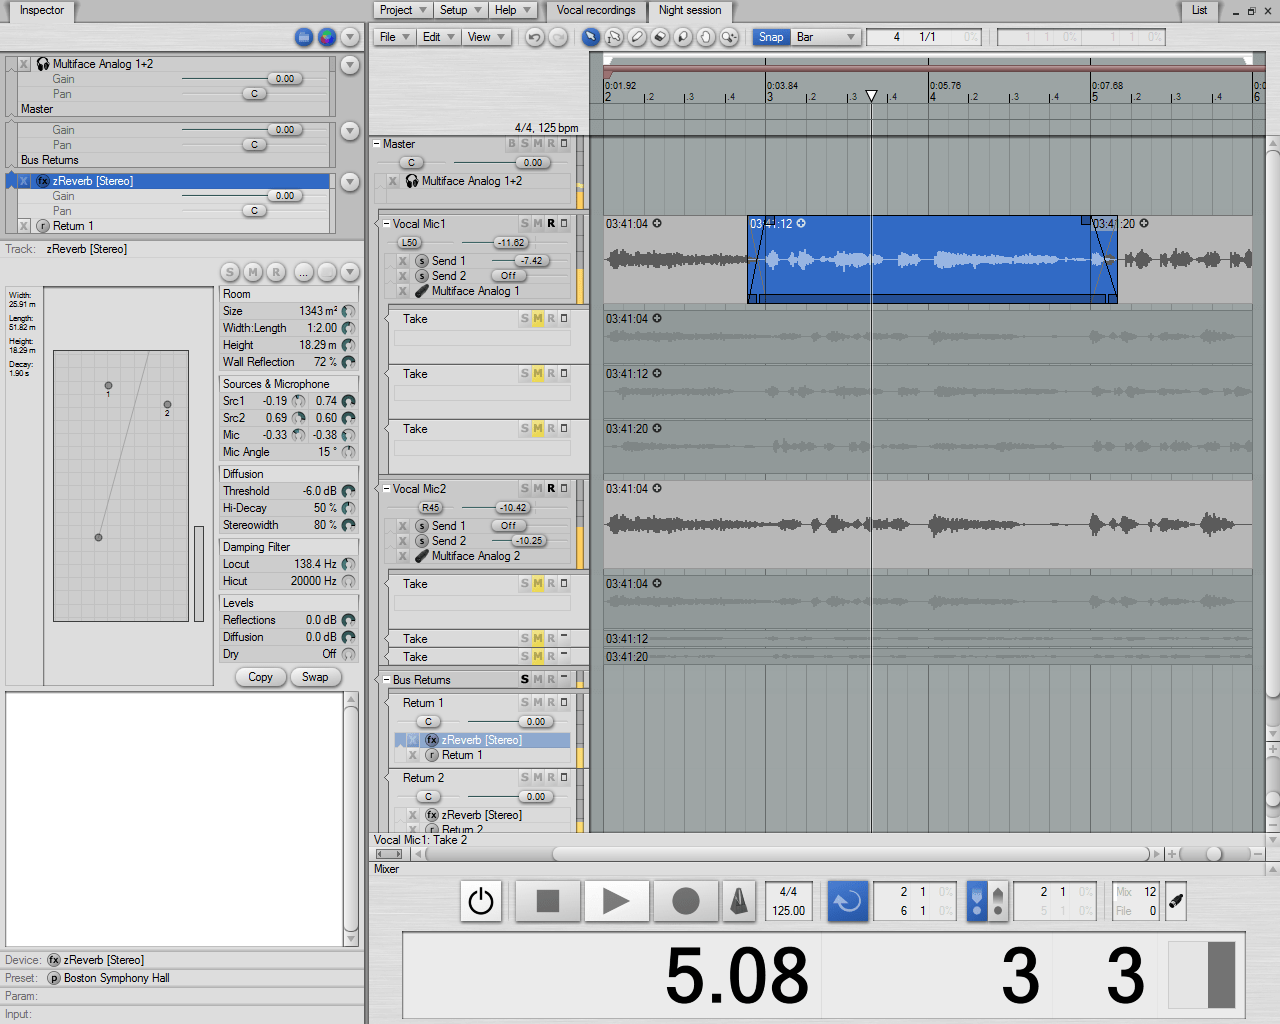
Task: Click the Copy button
Action: tap(260, 677)
